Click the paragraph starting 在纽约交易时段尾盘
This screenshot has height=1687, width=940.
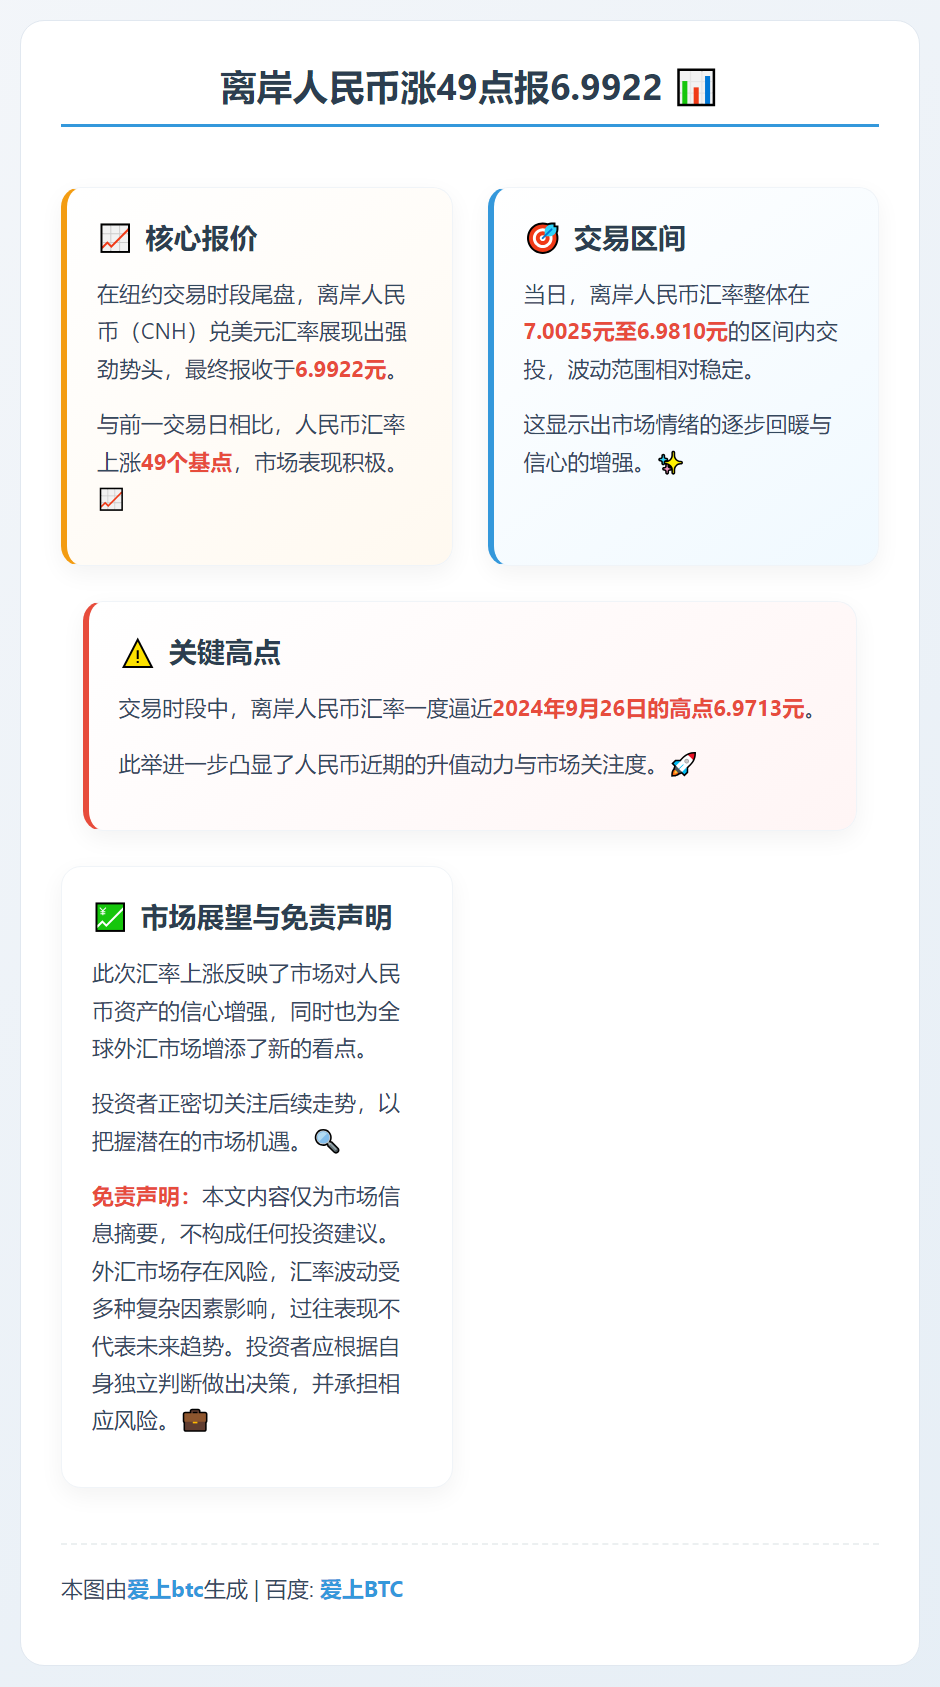pyautogui.click(x=252, y=332)
